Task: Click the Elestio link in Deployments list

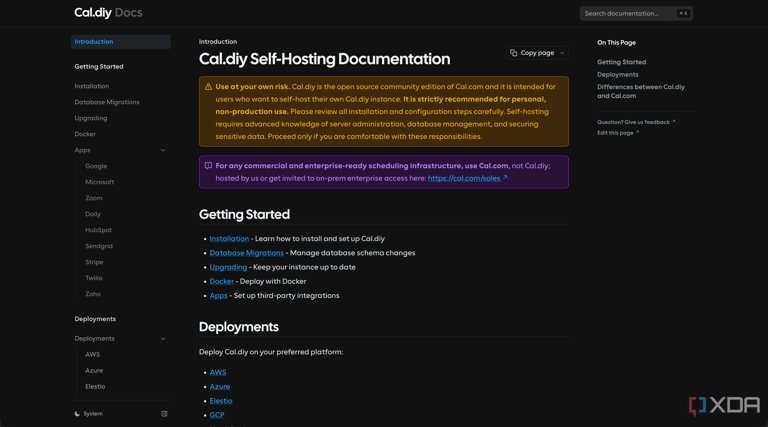Action: pyautogui.click(x=221, y=401)
